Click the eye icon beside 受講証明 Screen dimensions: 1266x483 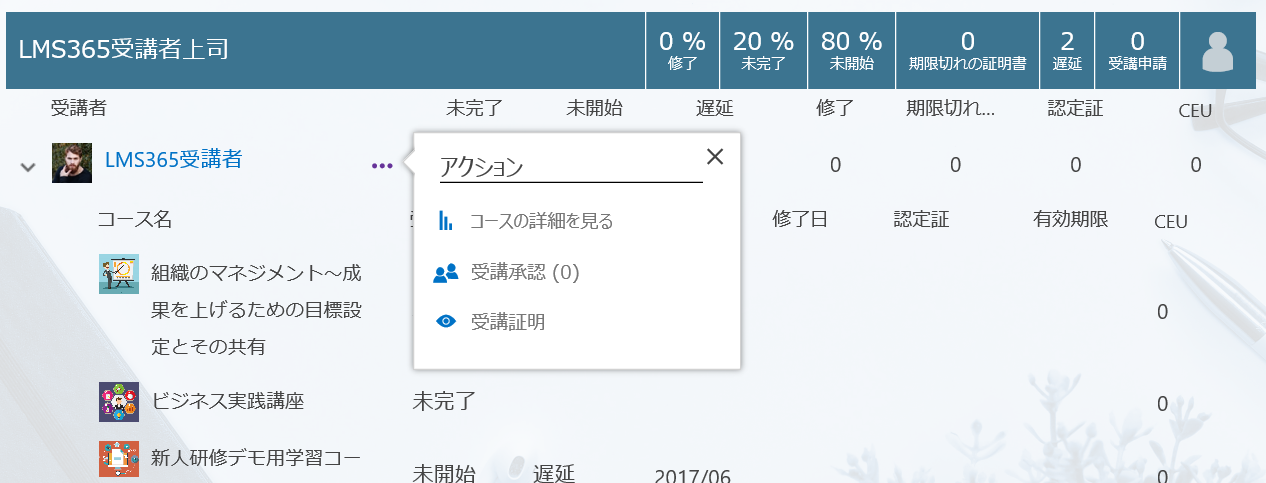(446, 322)
